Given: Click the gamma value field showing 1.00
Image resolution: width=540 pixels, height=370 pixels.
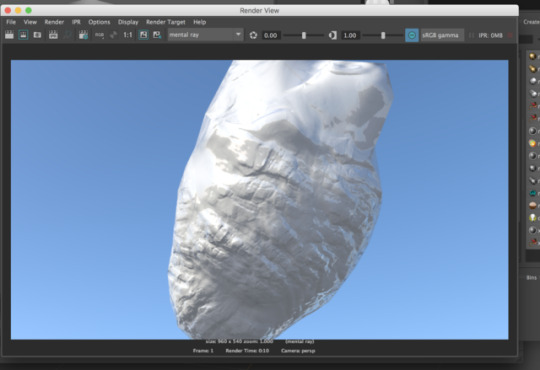Looking at the screenshot, I should click(350, 35).
